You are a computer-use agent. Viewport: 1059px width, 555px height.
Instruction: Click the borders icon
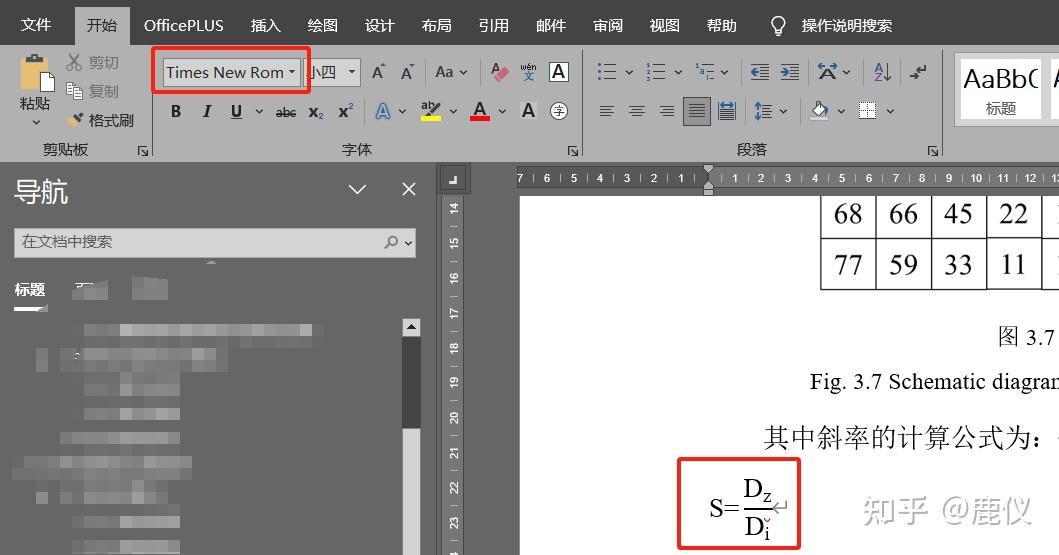(x=868, y=111)
